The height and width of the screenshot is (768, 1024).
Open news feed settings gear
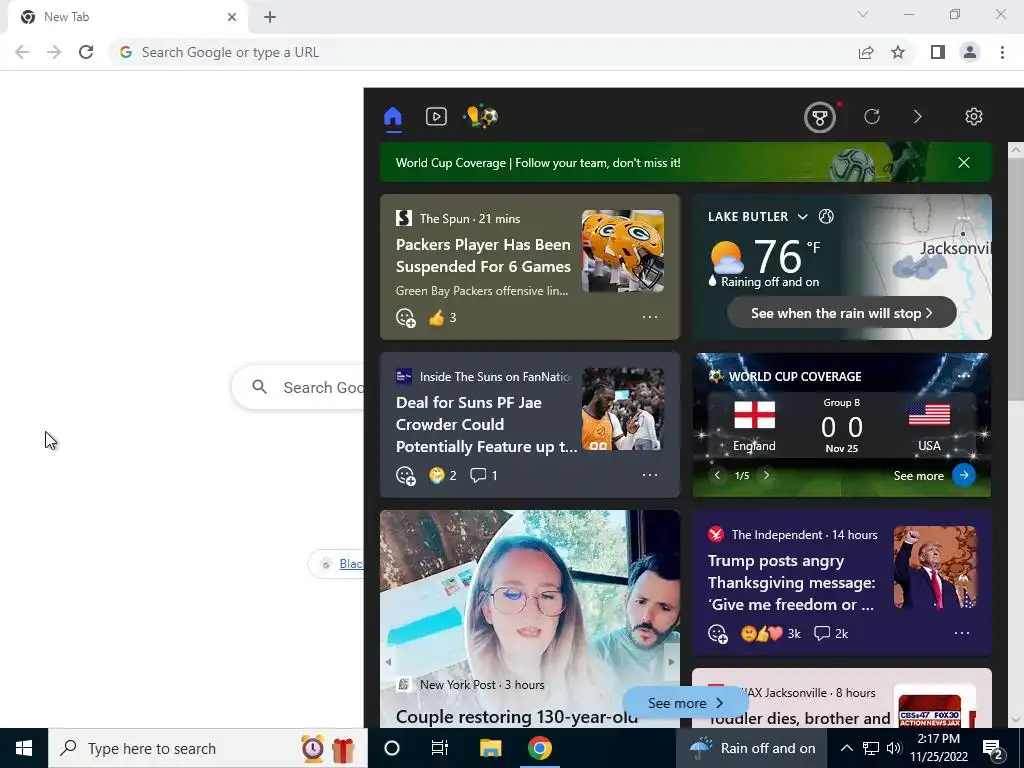pyautogui.click(x=974, y=117)
